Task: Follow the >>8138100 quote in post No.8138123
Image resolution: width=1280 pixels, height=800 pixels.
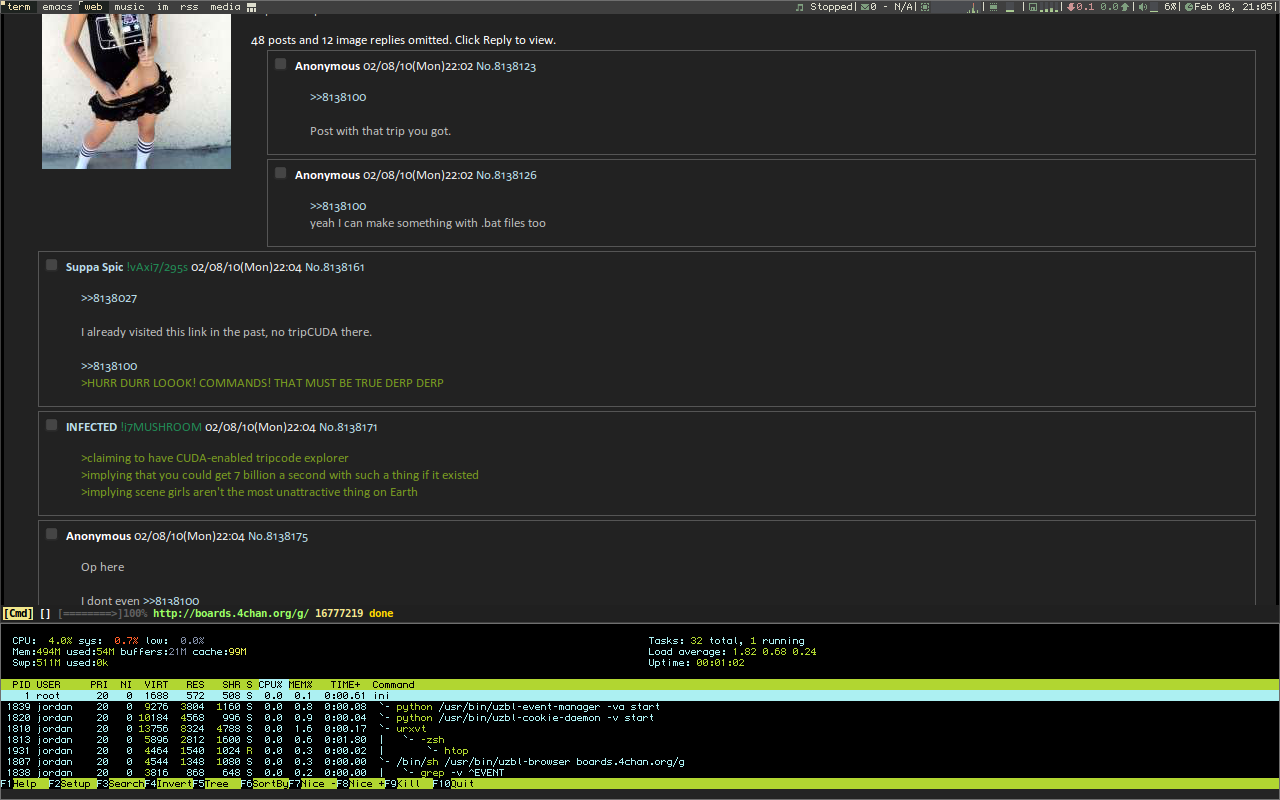Action: point(338,97)
